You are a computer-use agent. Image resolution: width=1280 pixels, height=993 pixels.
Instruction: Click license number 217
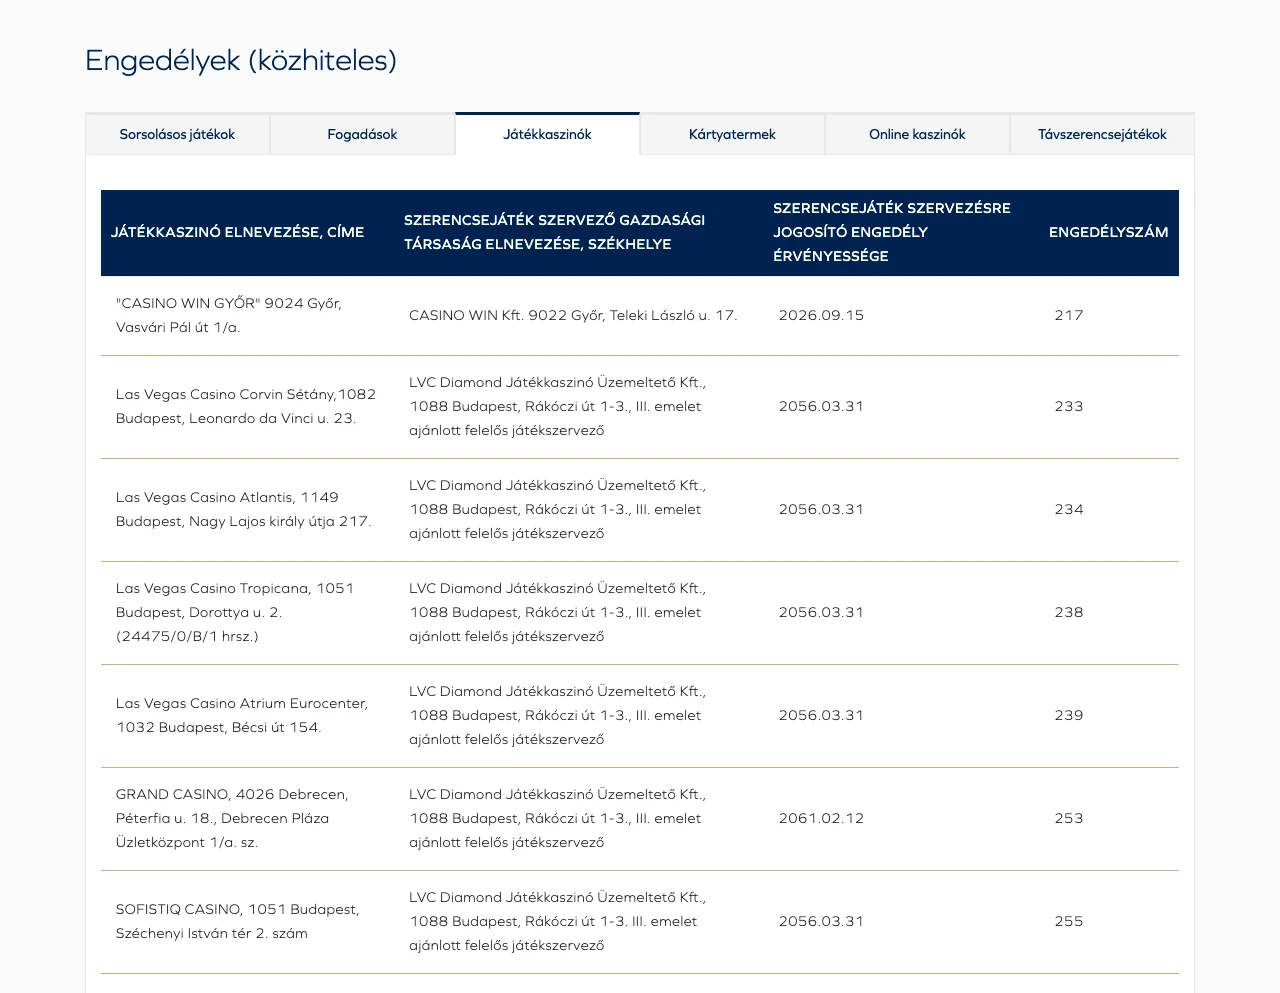1069,315
